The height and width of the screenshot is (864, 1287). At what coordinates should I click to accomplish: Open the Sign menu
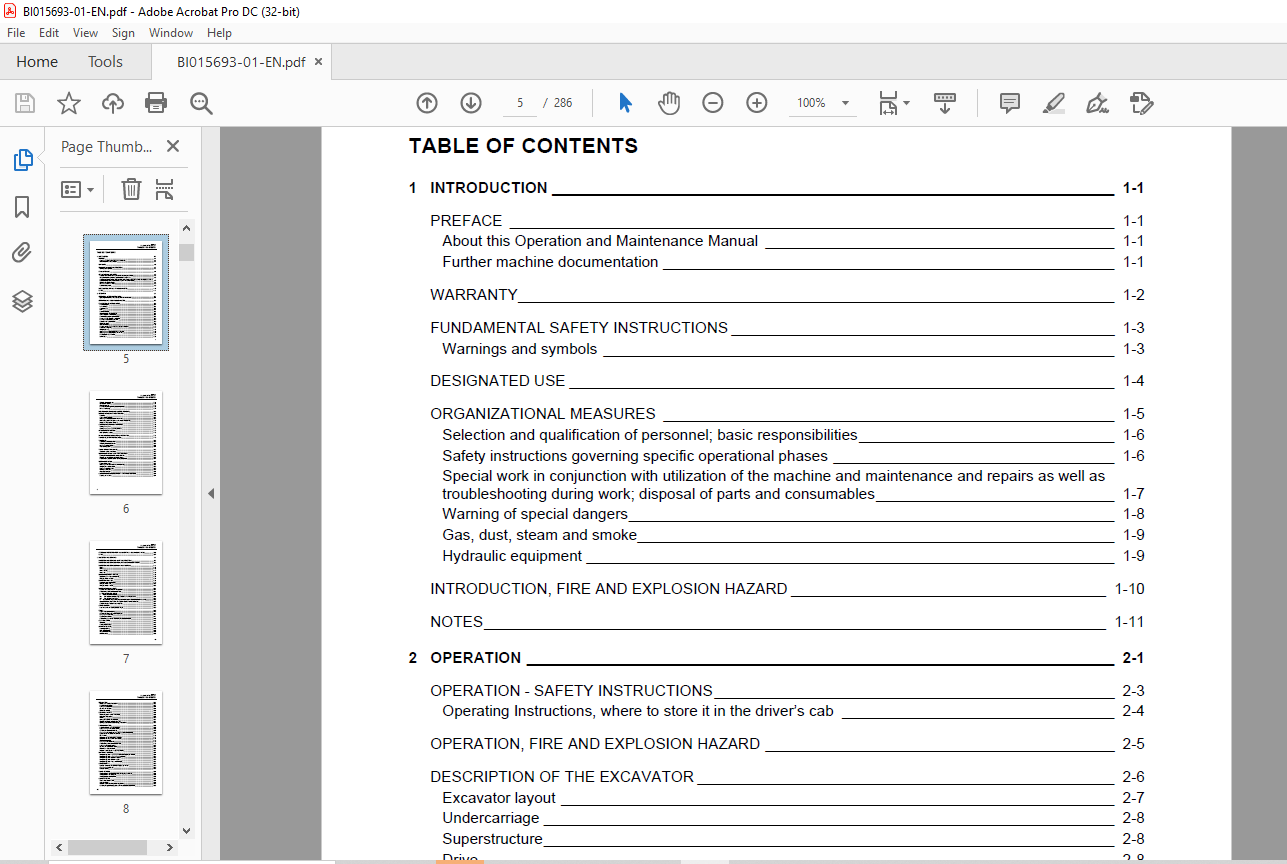click(124, 33)
